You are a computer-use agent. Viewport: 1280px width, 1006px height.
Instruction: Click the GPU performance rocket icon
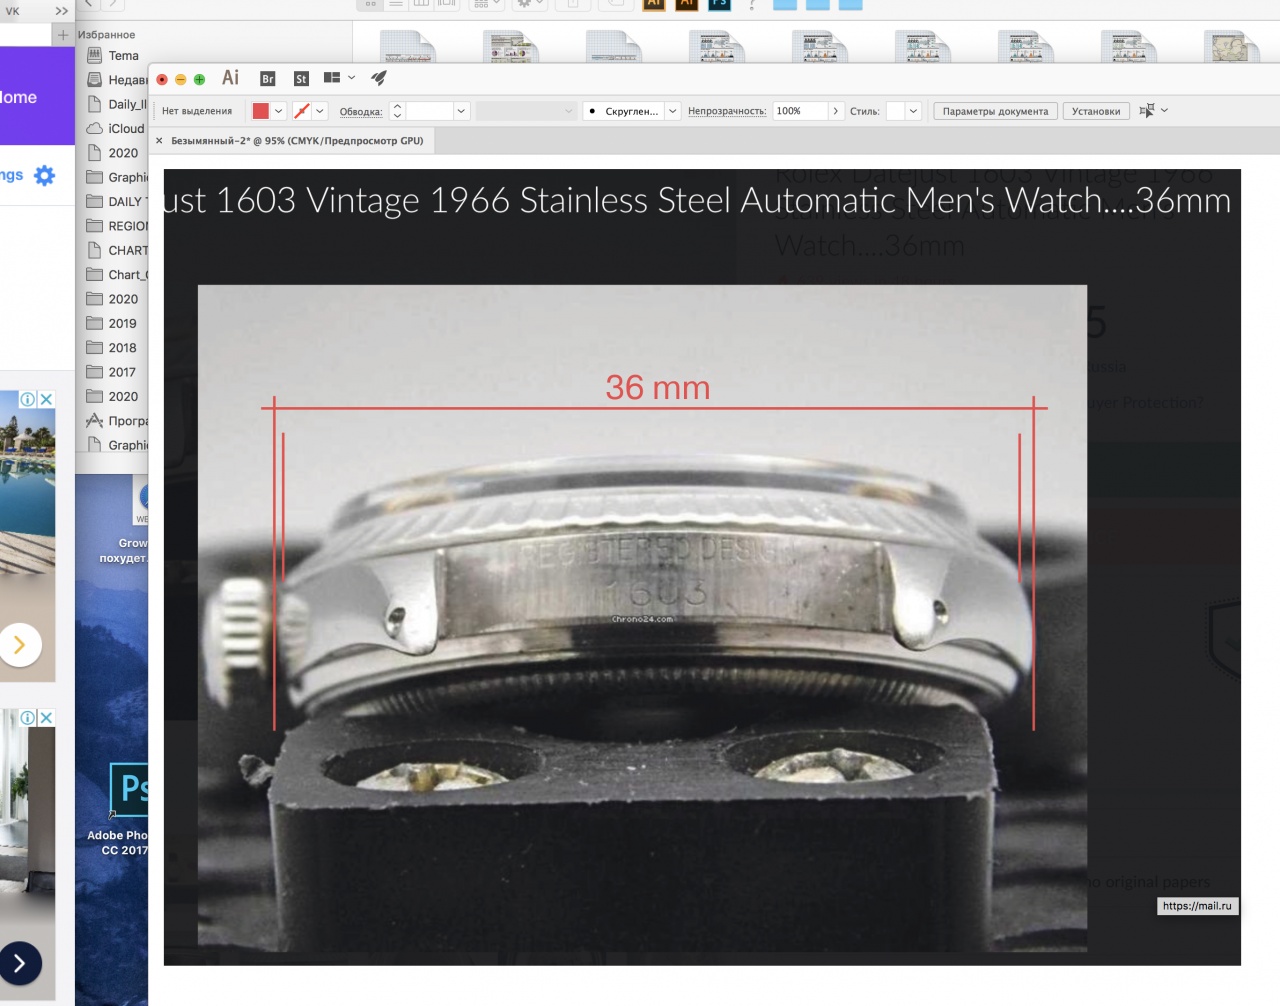[x=379, y=78]
